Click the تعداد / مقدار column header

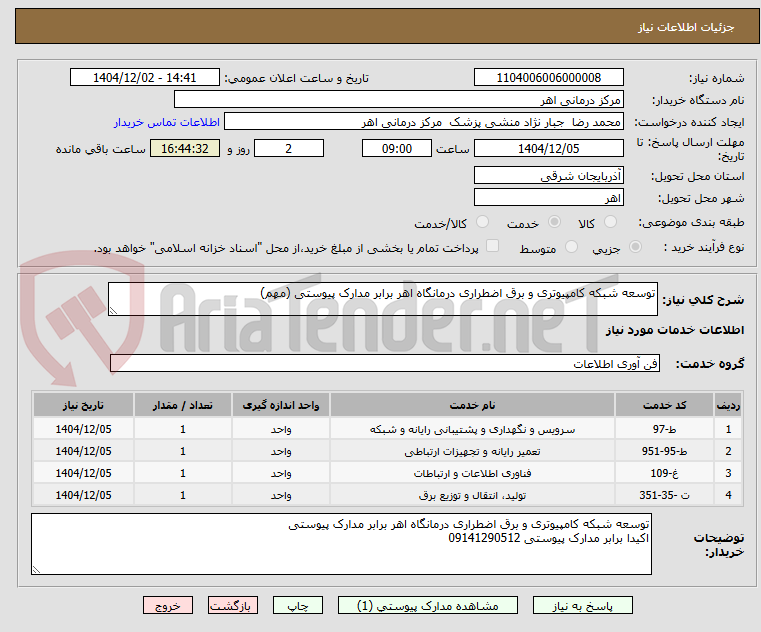tap(182, 405)
